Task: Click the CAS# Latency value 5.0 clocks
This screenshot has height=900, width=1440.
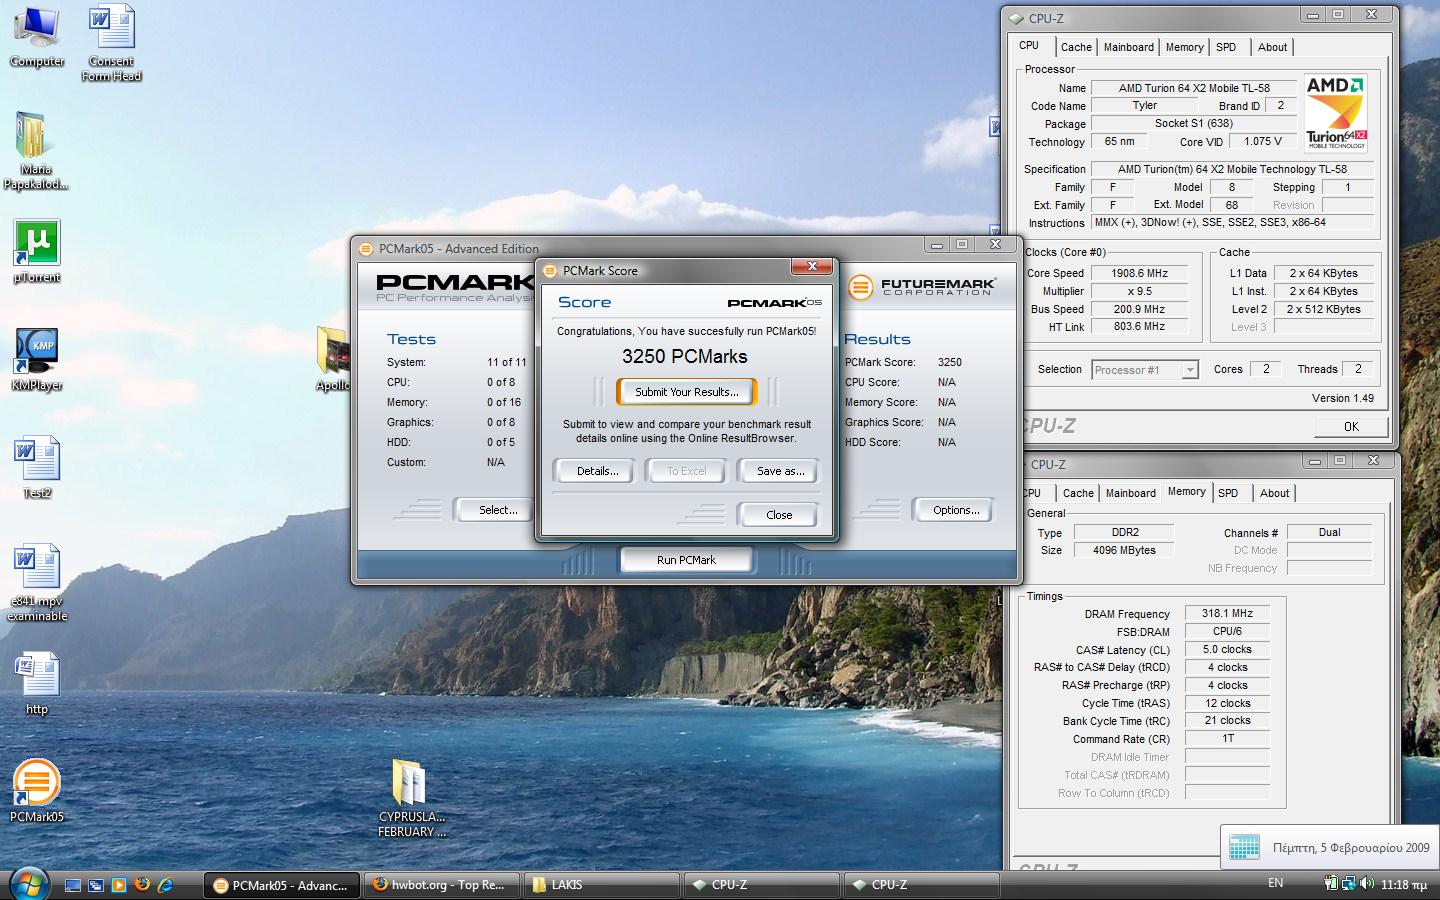Action: coord(1227,649)
